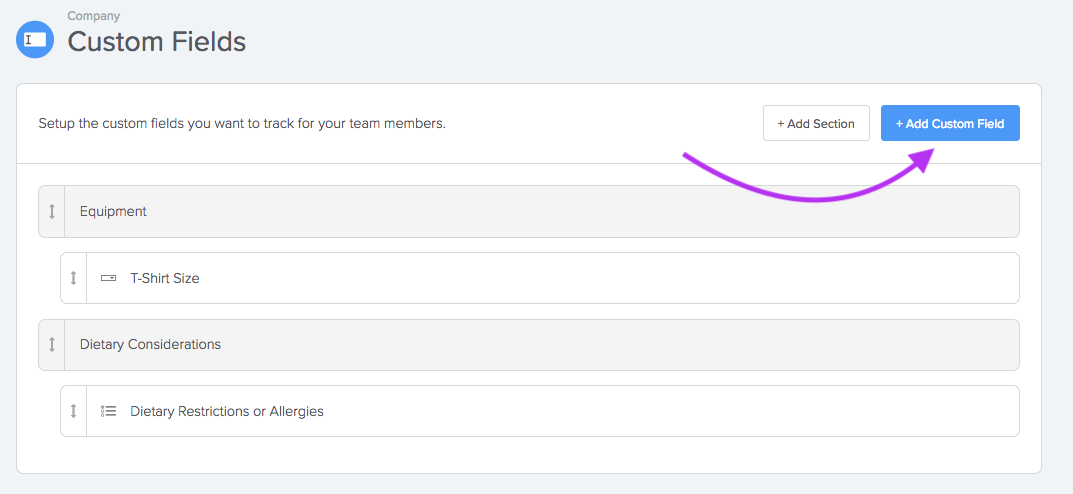Grab the reorder handle for Equipment section
The image size is (1073, 494).
point(52,211)
